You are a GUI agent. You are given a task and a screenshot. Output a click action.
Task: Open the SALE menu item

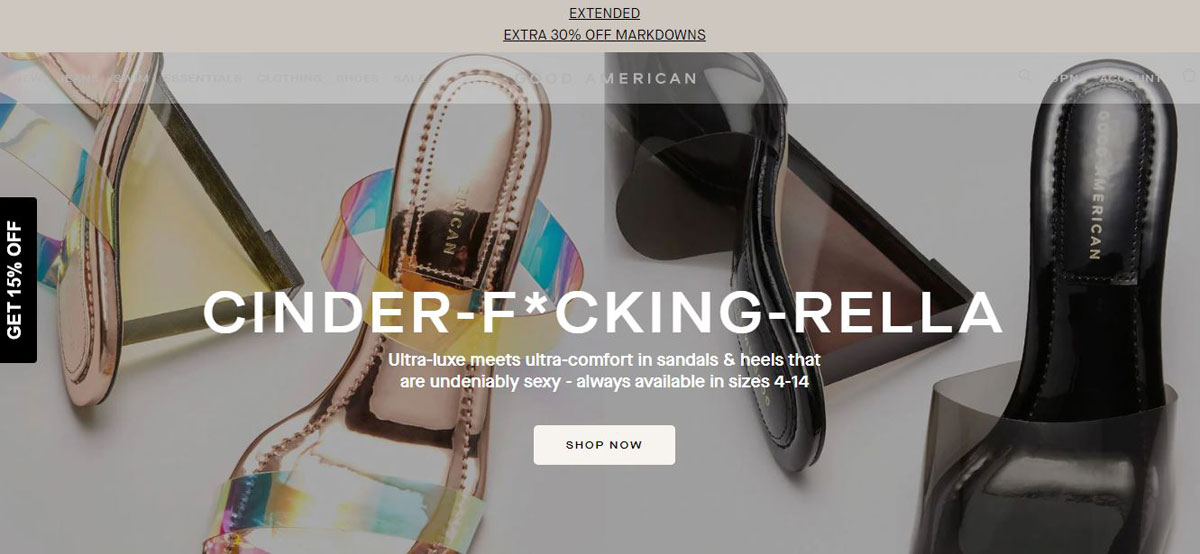click(408, 78)
